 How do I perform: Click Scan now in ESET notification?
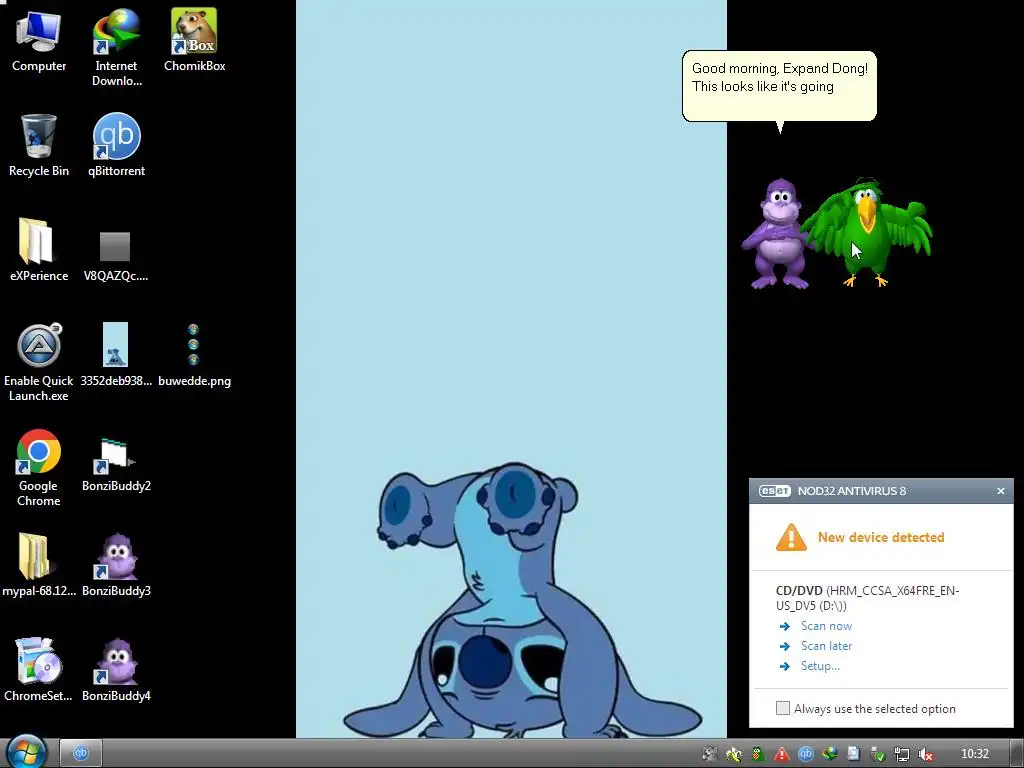click(826, 626)
